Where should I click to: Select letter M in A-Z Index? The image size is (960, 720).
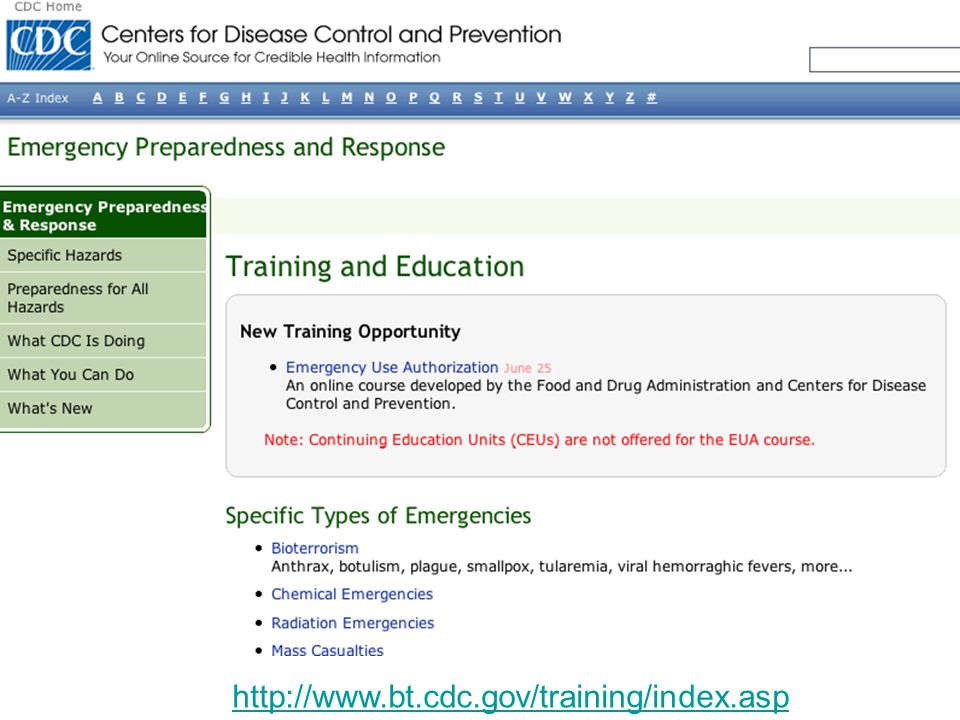pyautogui.click(x=347, y=97)
